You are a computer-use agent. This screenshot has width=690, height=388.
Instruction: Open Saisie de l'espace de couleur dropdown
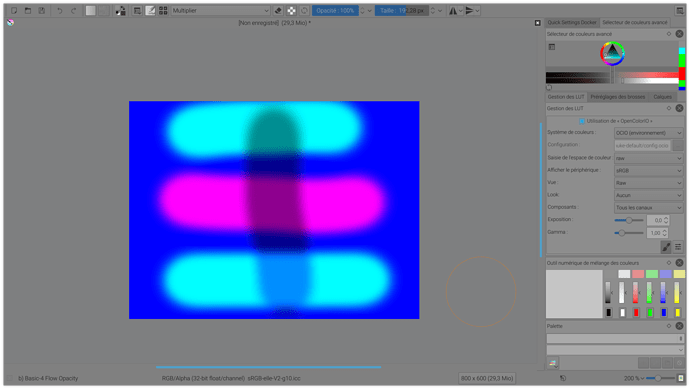[649, 158]
